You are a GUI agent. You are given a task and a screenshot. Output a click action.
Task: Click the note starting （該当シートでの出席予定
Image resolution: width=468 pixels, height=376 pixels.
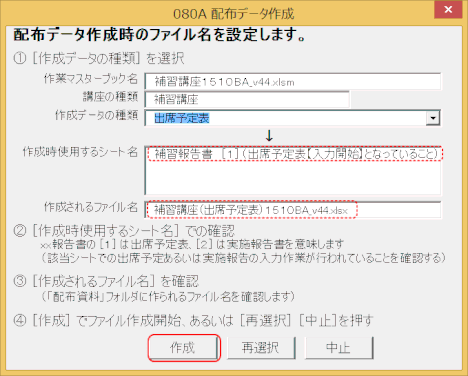[243, 258]
